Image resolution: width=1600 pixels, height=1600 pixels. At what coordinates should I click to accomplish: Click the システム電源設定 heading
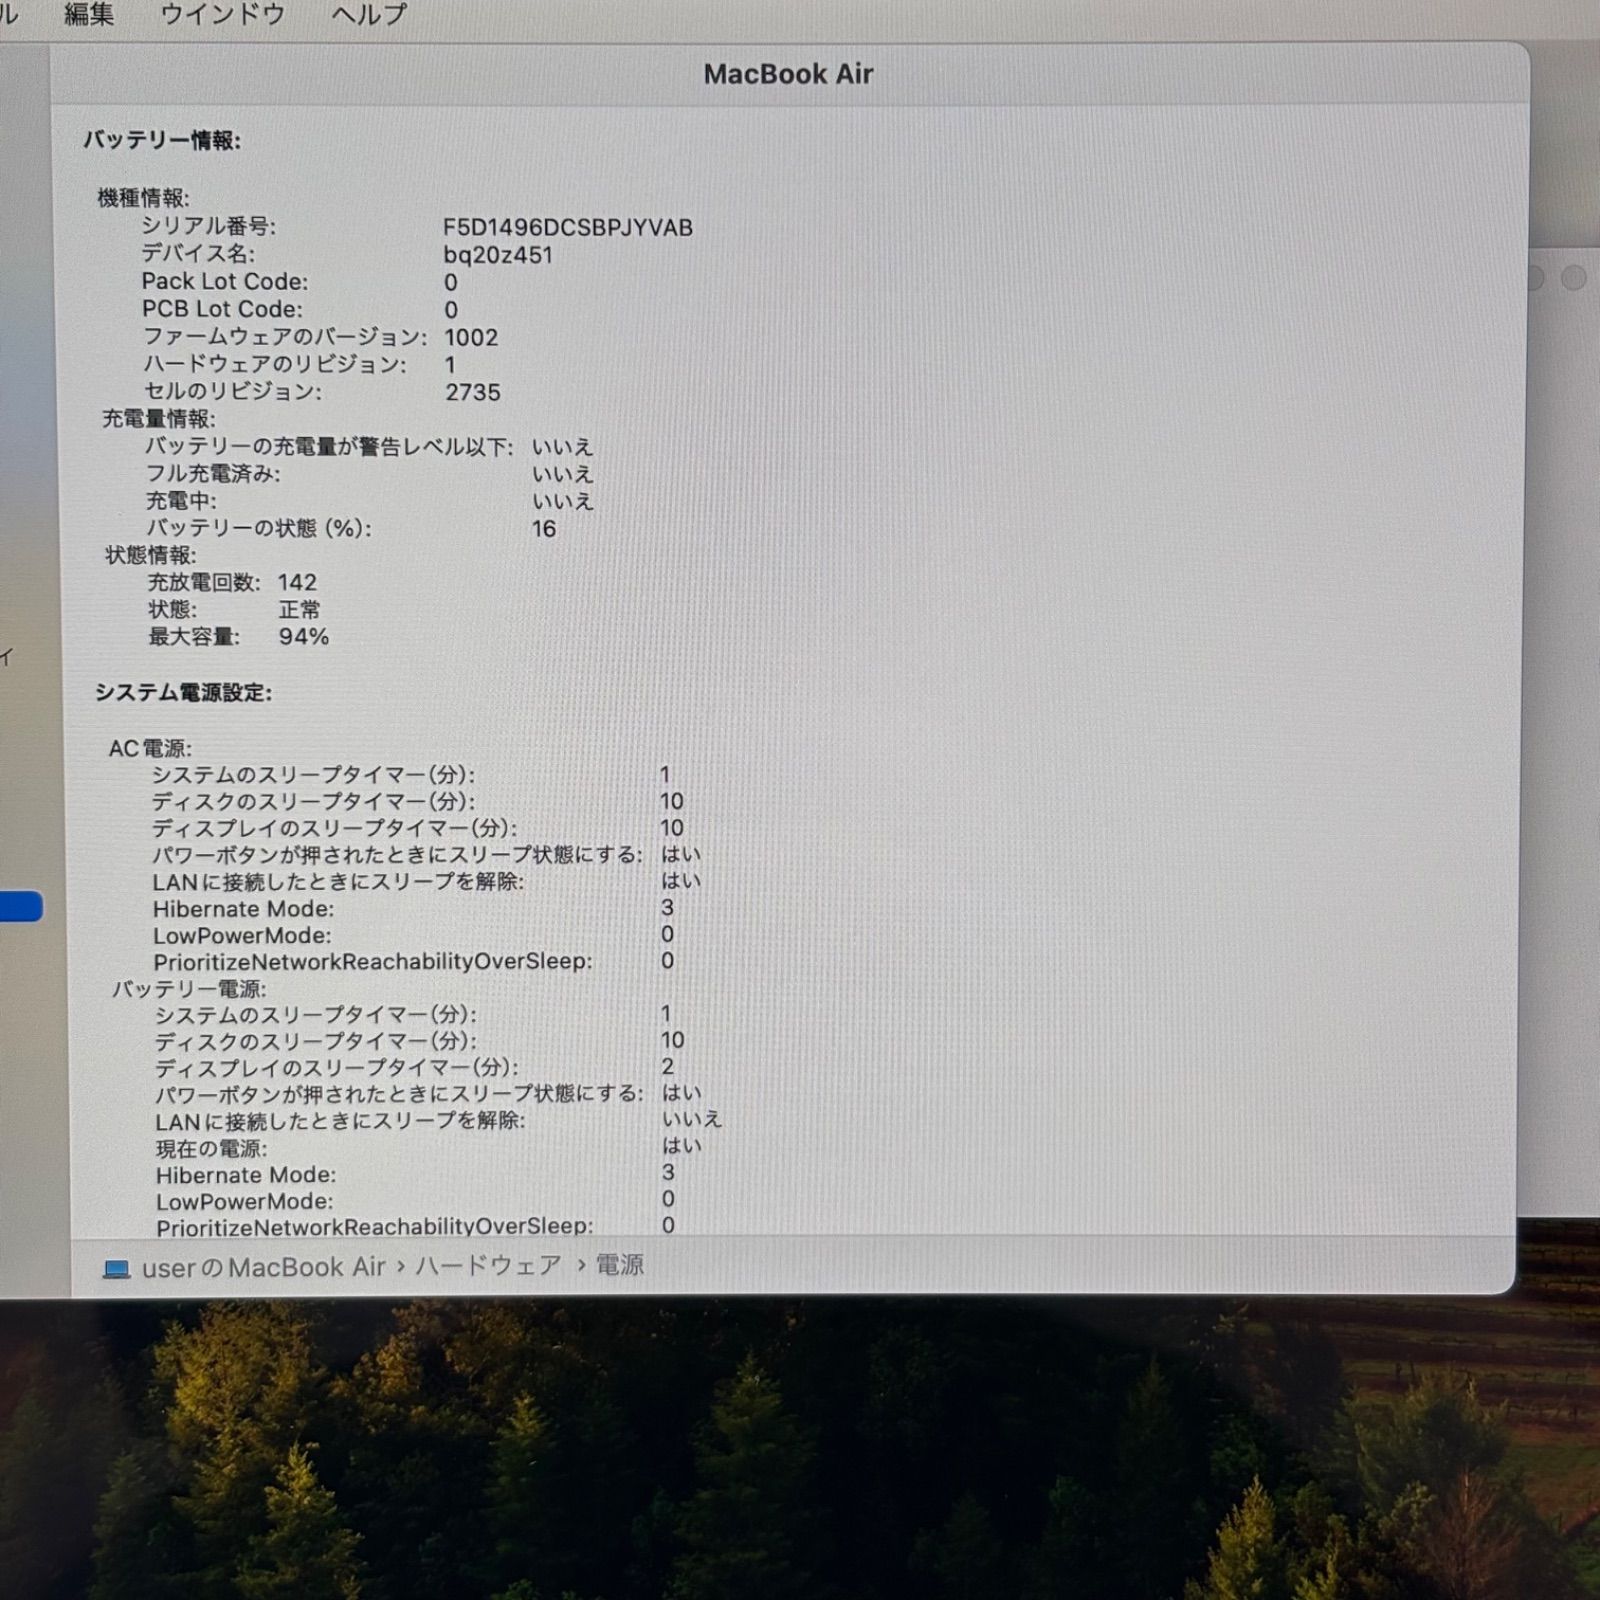[183, 692]
